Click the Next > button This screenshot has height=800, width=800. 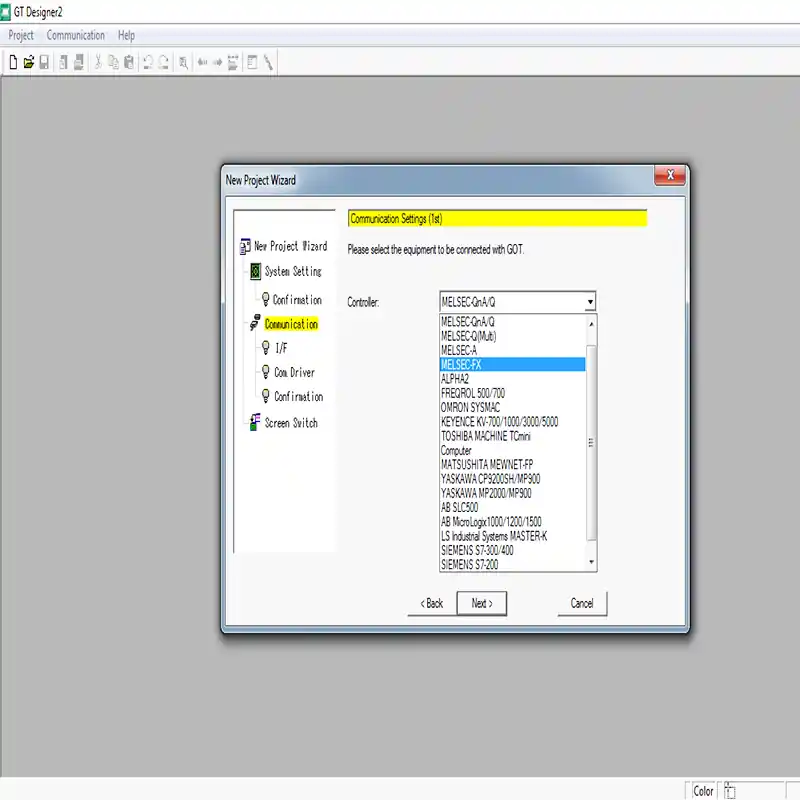point(482,603)
